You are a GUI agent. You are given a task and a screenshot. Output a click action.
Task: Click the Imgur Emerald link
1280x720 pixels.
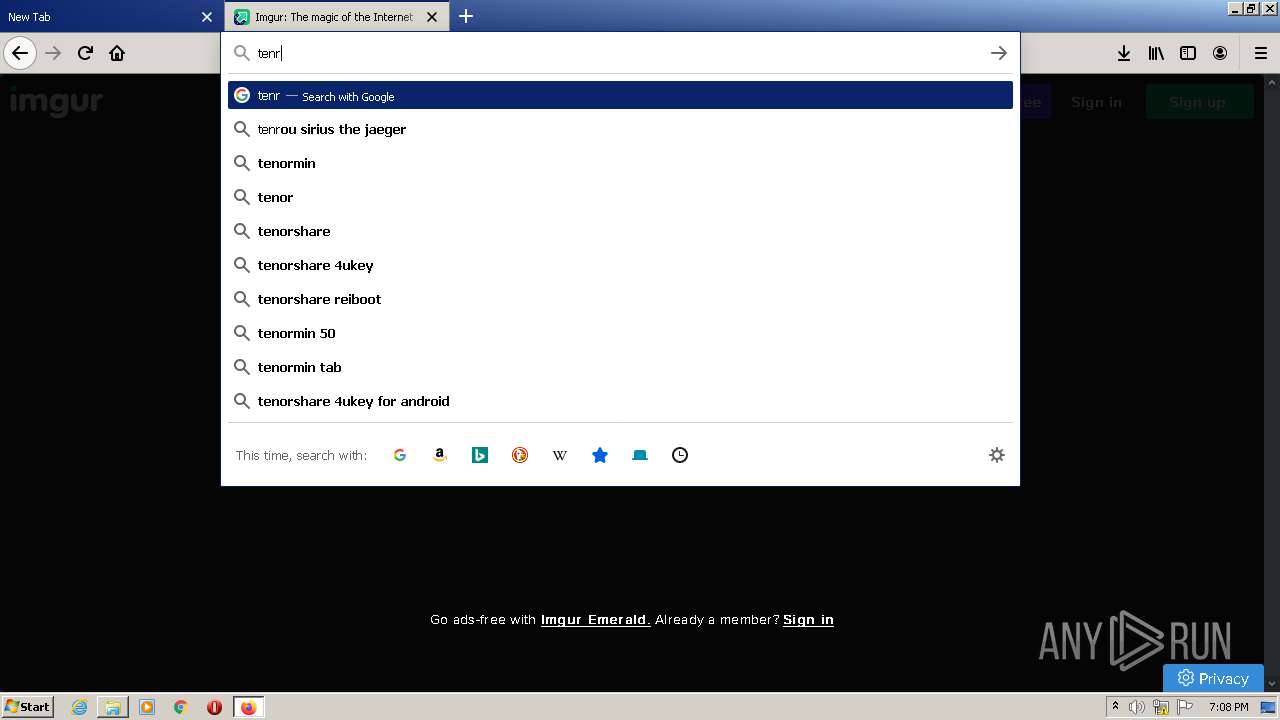pyautogui.click(x=596, y=620)
